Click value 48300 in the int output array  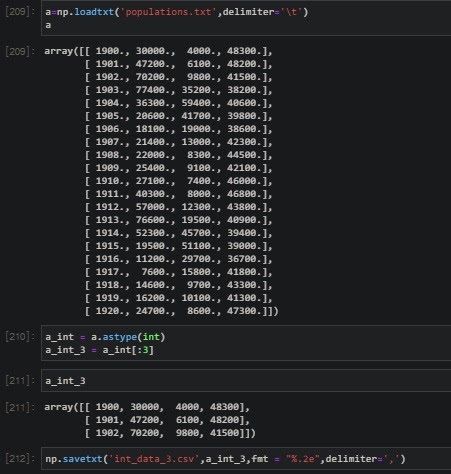click(x=224, y=407)
